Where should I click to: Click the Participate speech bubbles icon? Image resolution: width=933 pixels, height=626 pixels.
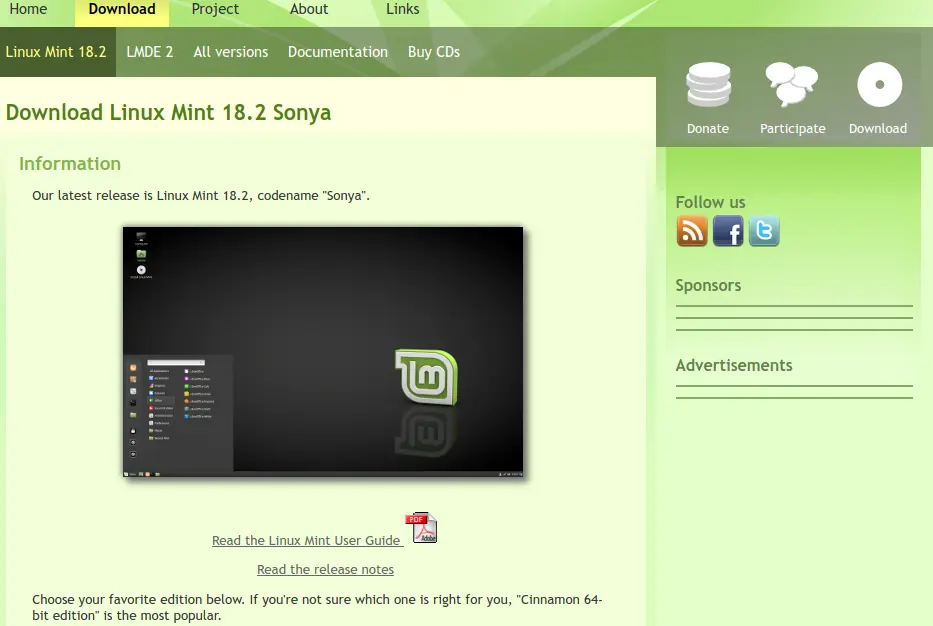coord(792,84)
